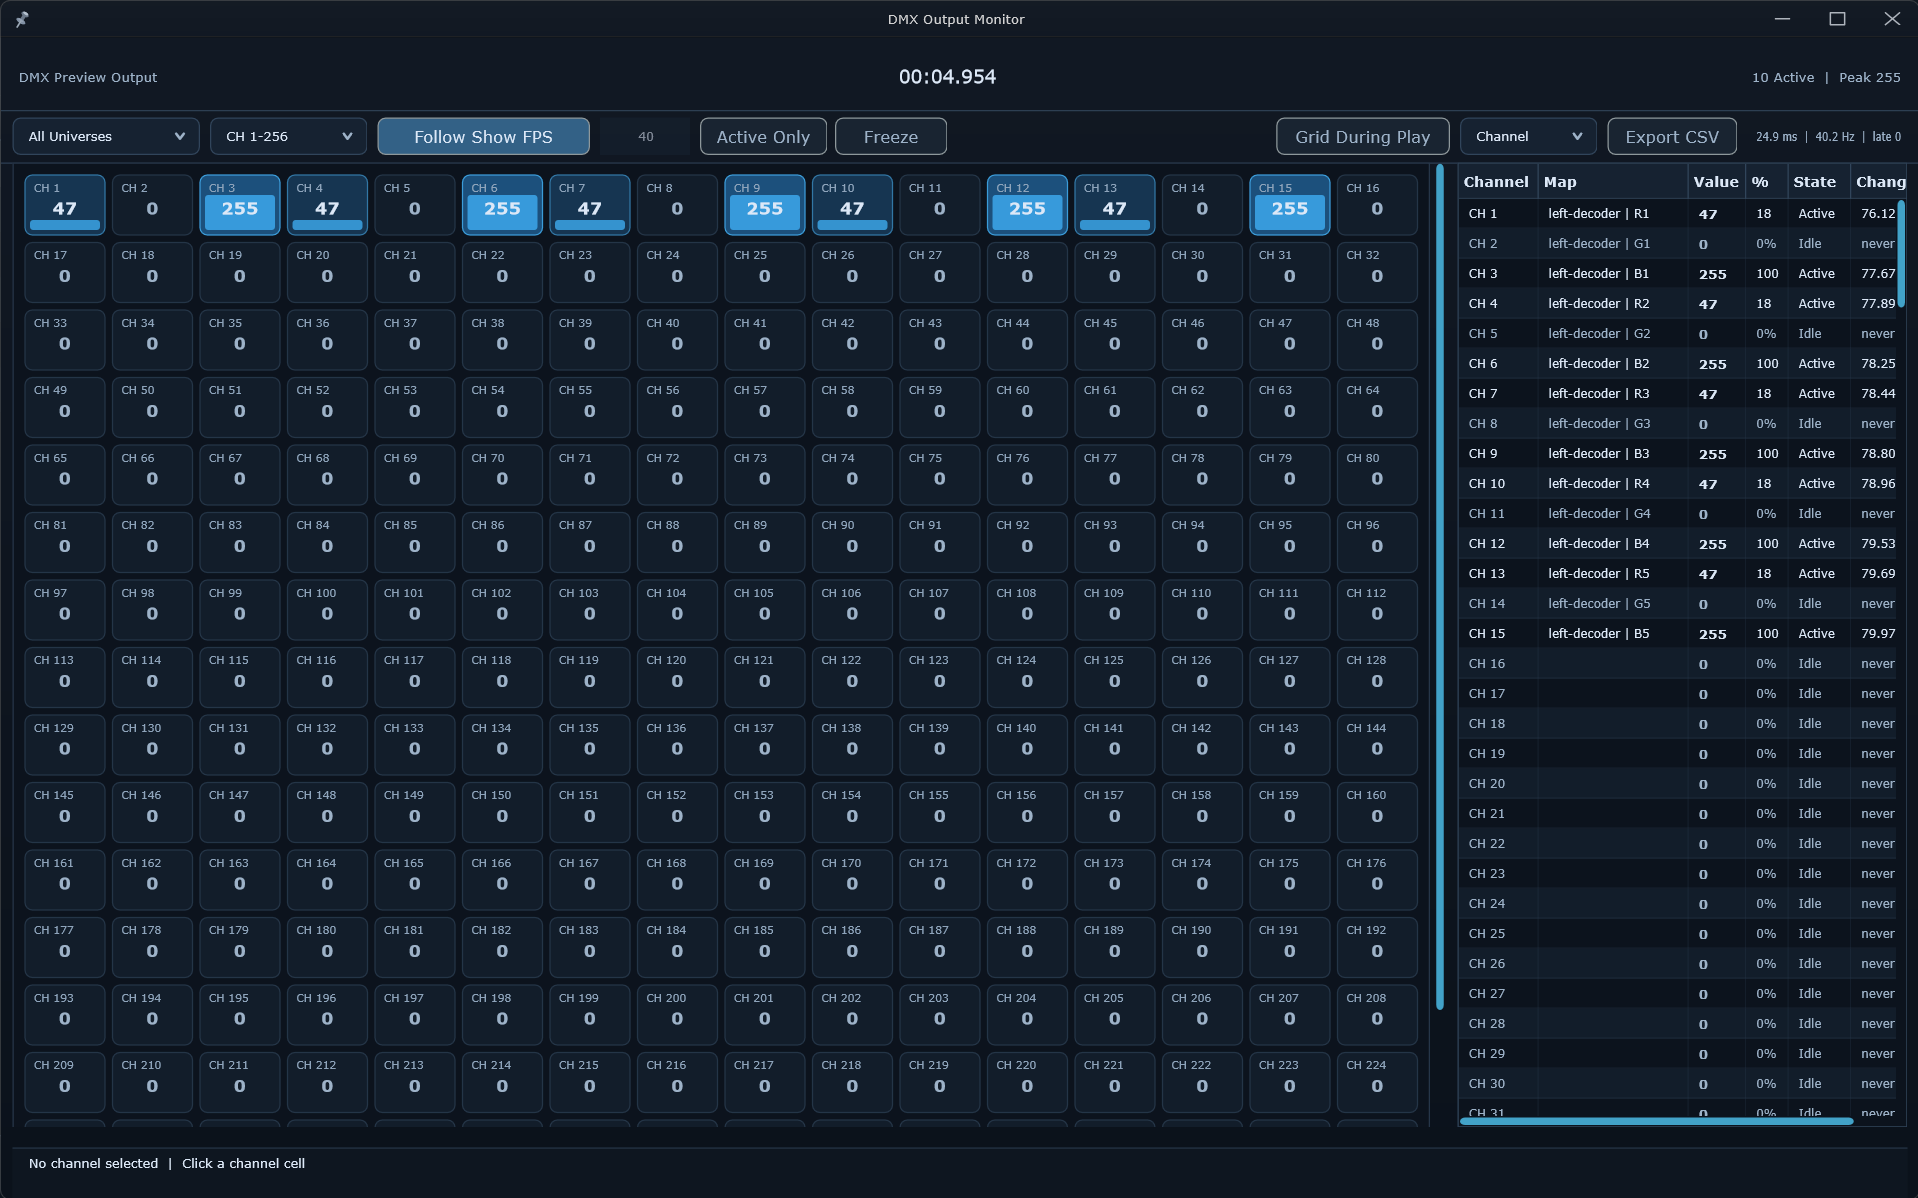Viewport: 1918px width, 1198px height.
Task: Select table row CH 9 left-decoder | B3
Action: 1678,454
